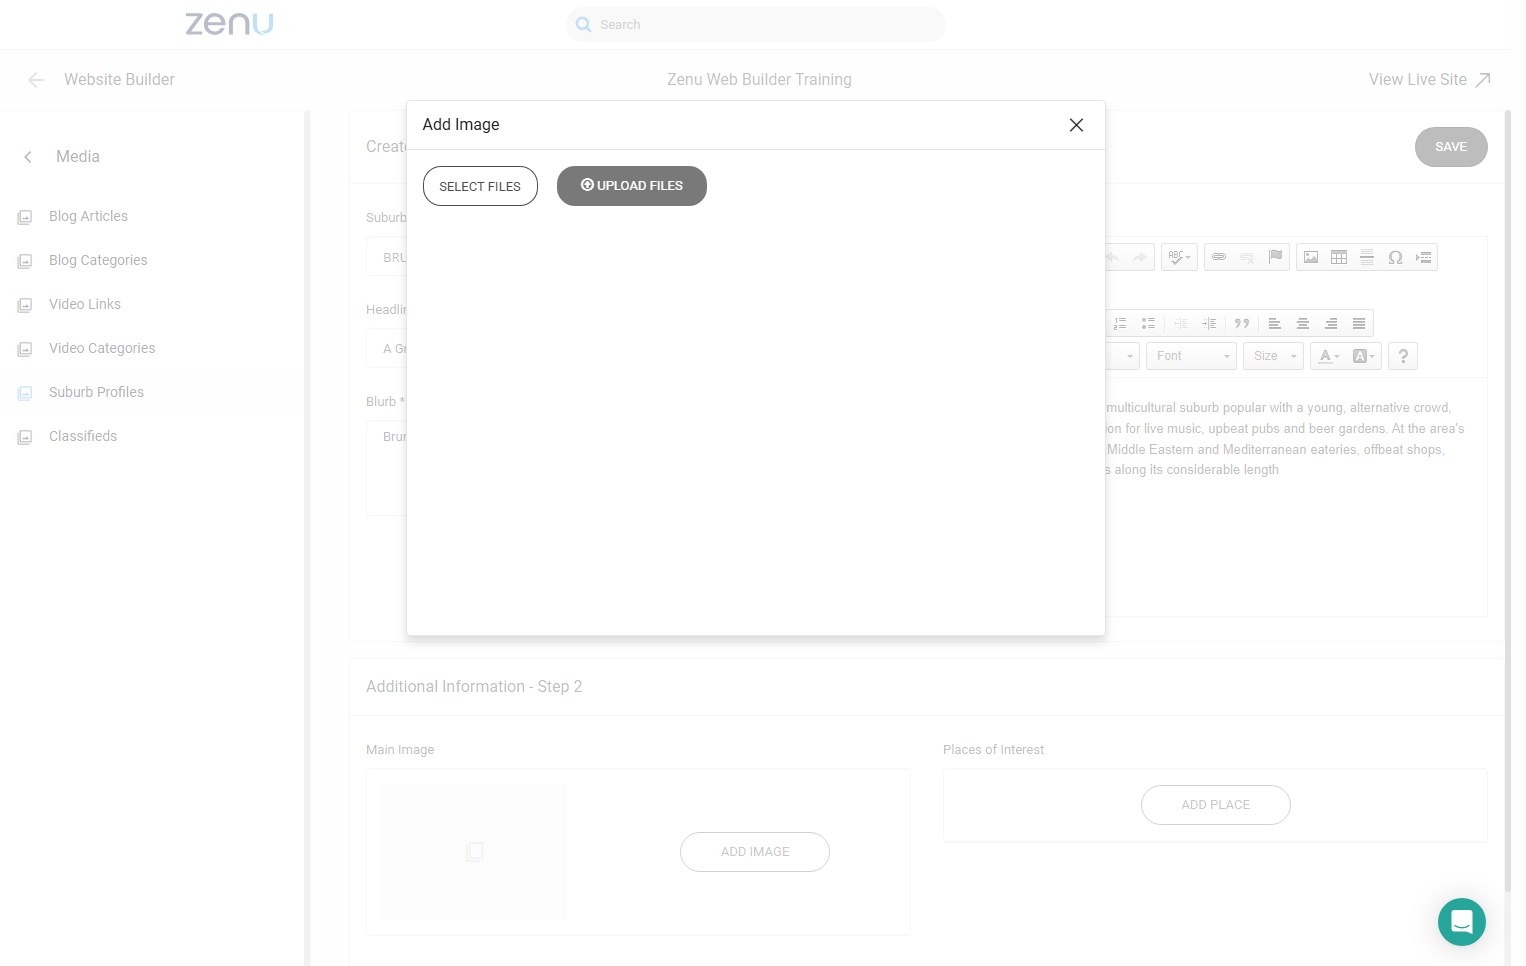This screenshot has height=966, width=1526.
Task: Click the search field at top
Action: click(x=756, y=25)
